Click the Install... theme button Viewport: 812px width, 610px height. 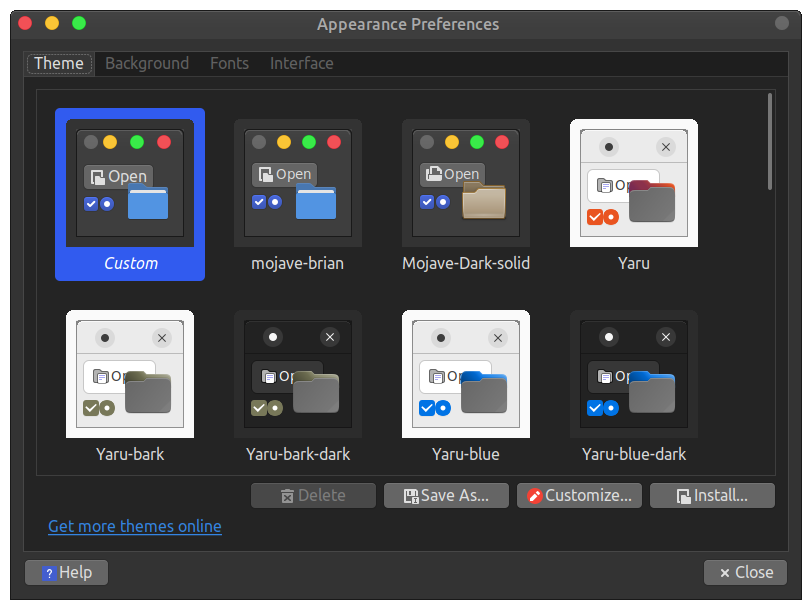coord(713,496)
